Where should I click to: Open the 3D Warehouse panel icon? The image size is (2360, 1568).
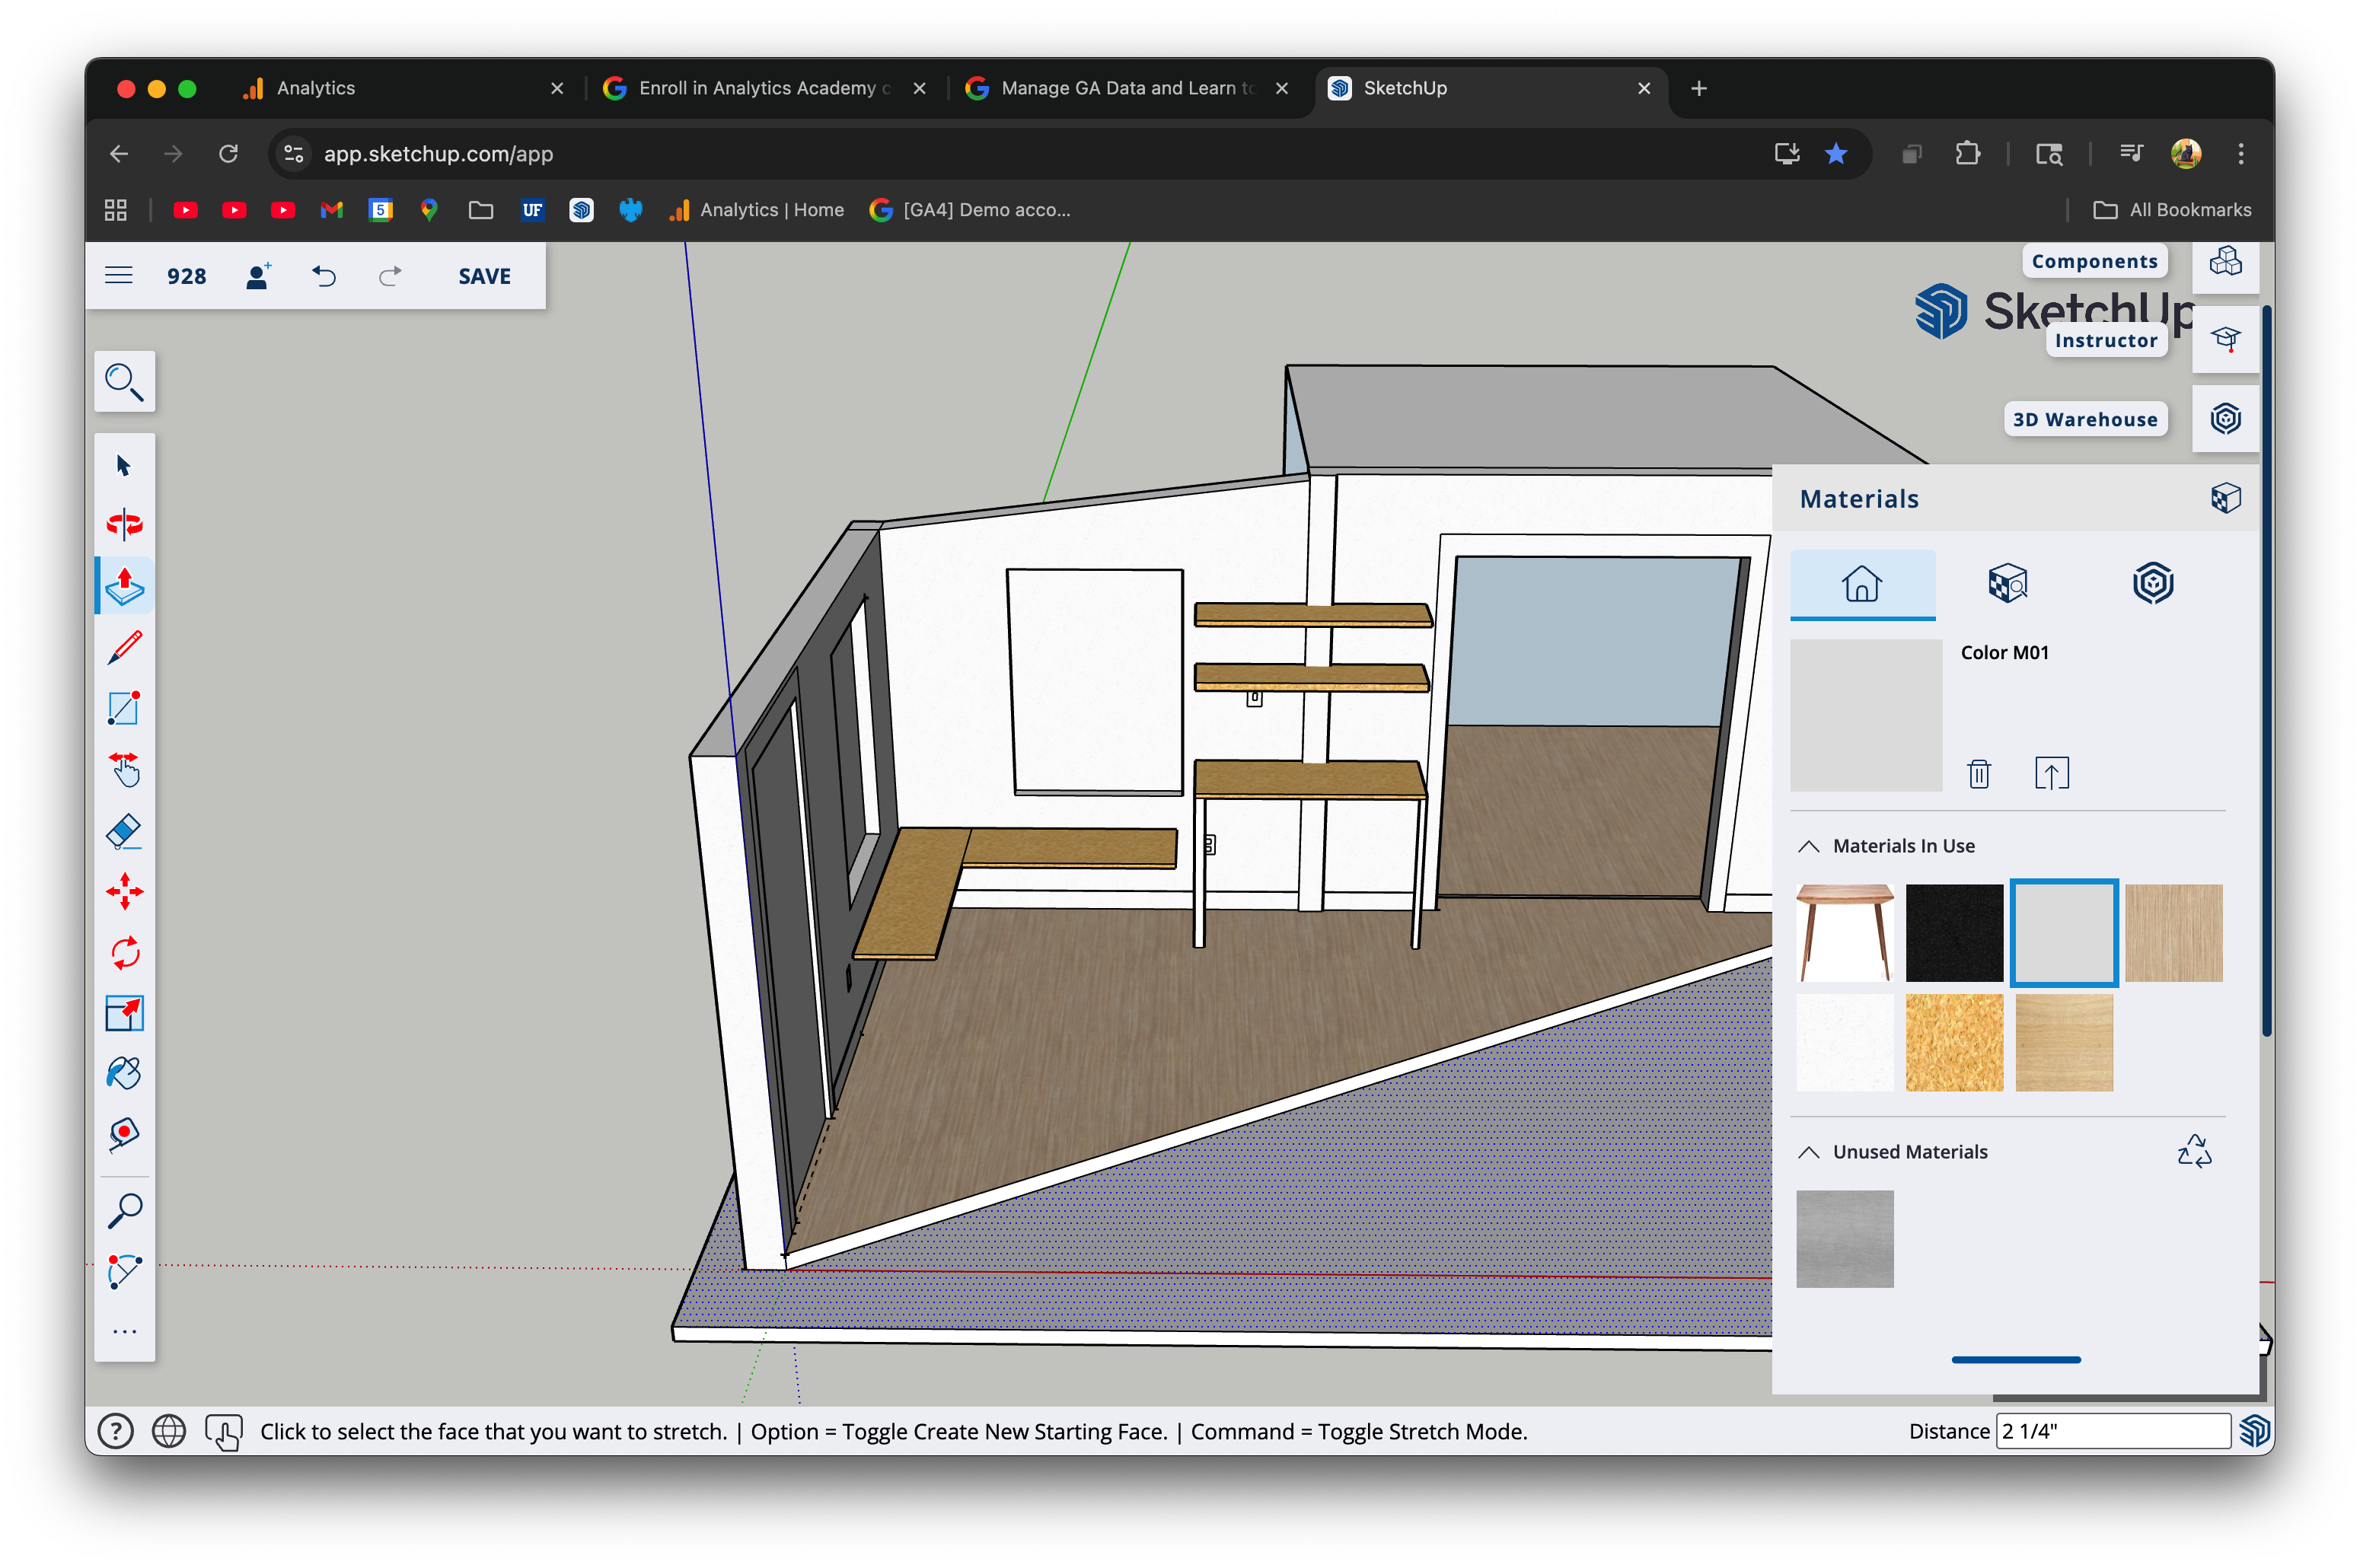pos(2224,419)
